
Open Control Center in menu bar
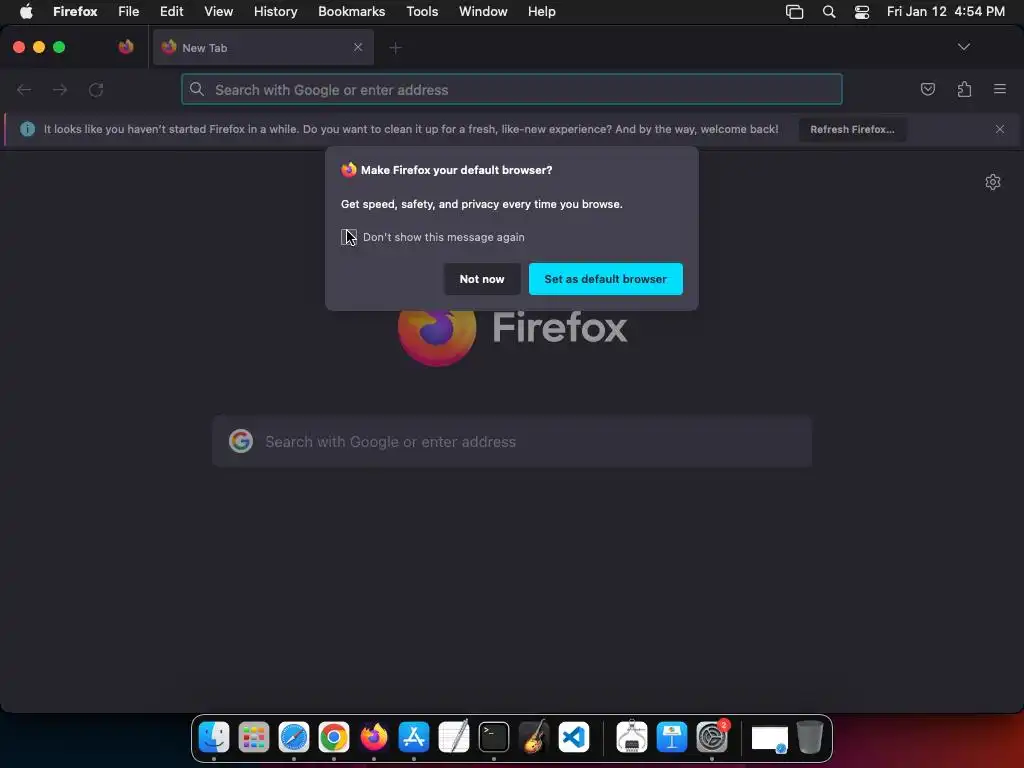(862, 12)
